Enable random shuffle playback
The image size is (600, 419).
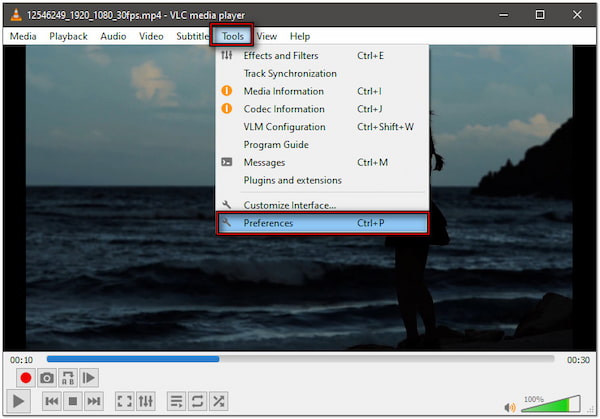point(219,401)
